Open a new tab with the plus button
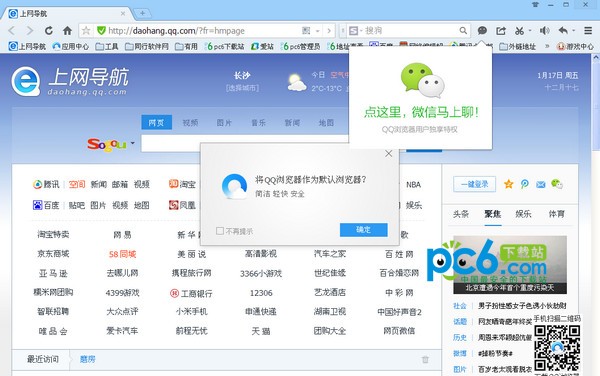This screenshot has height=376, width=600. (142, 13)
